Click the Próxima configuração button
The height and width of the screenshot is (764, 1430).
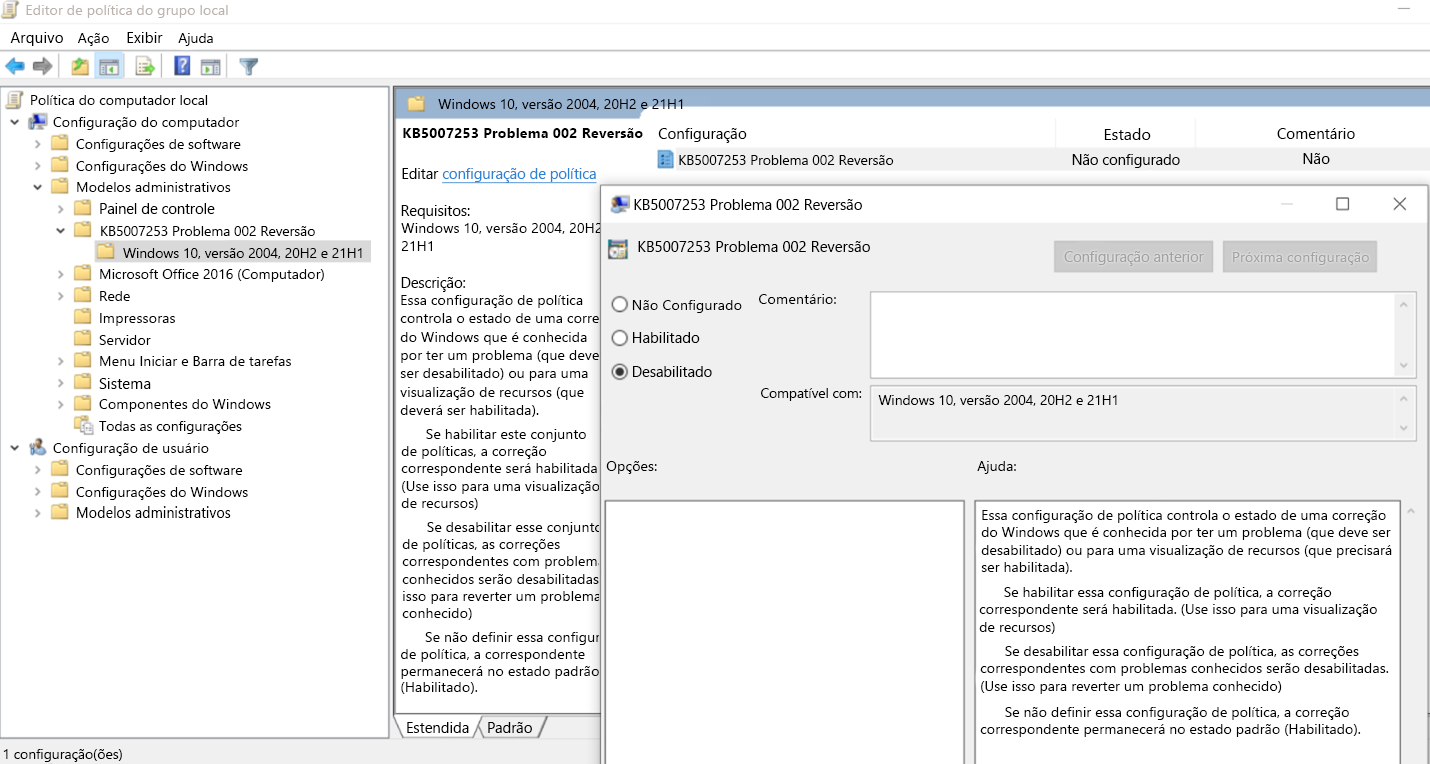point(1300,257)
